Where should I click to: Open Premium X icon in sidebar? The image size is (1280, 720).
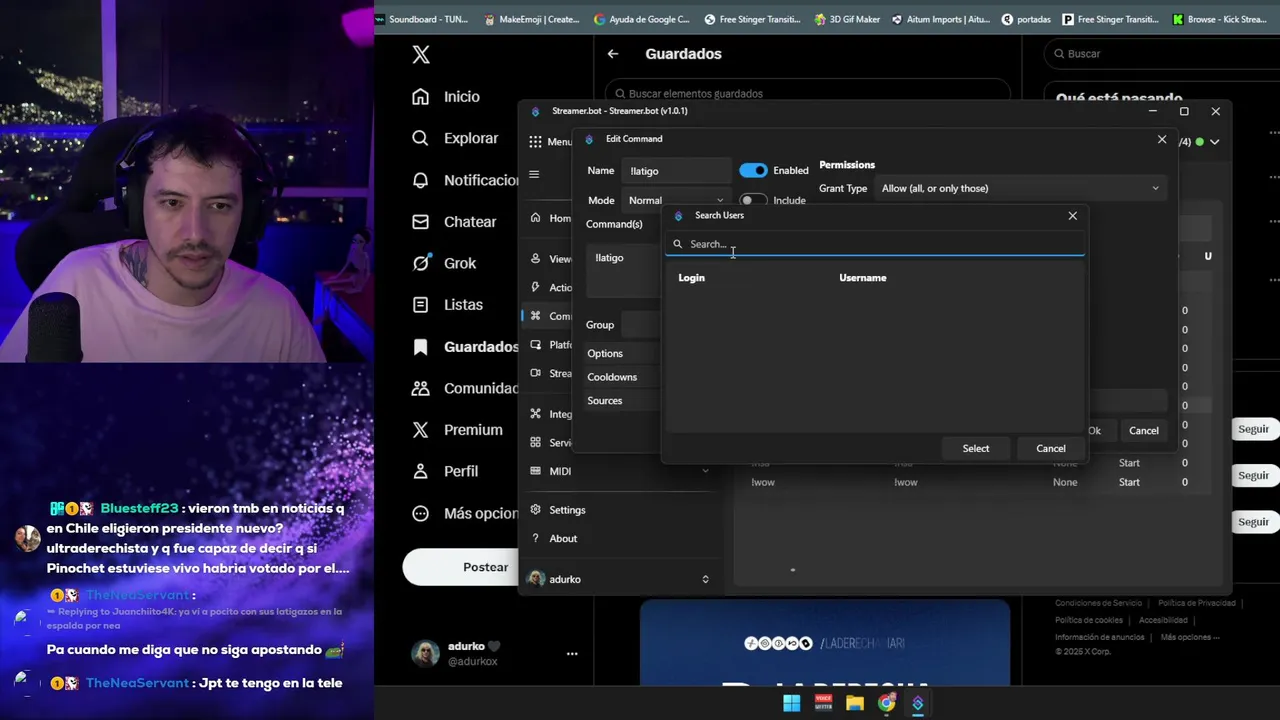421,429
